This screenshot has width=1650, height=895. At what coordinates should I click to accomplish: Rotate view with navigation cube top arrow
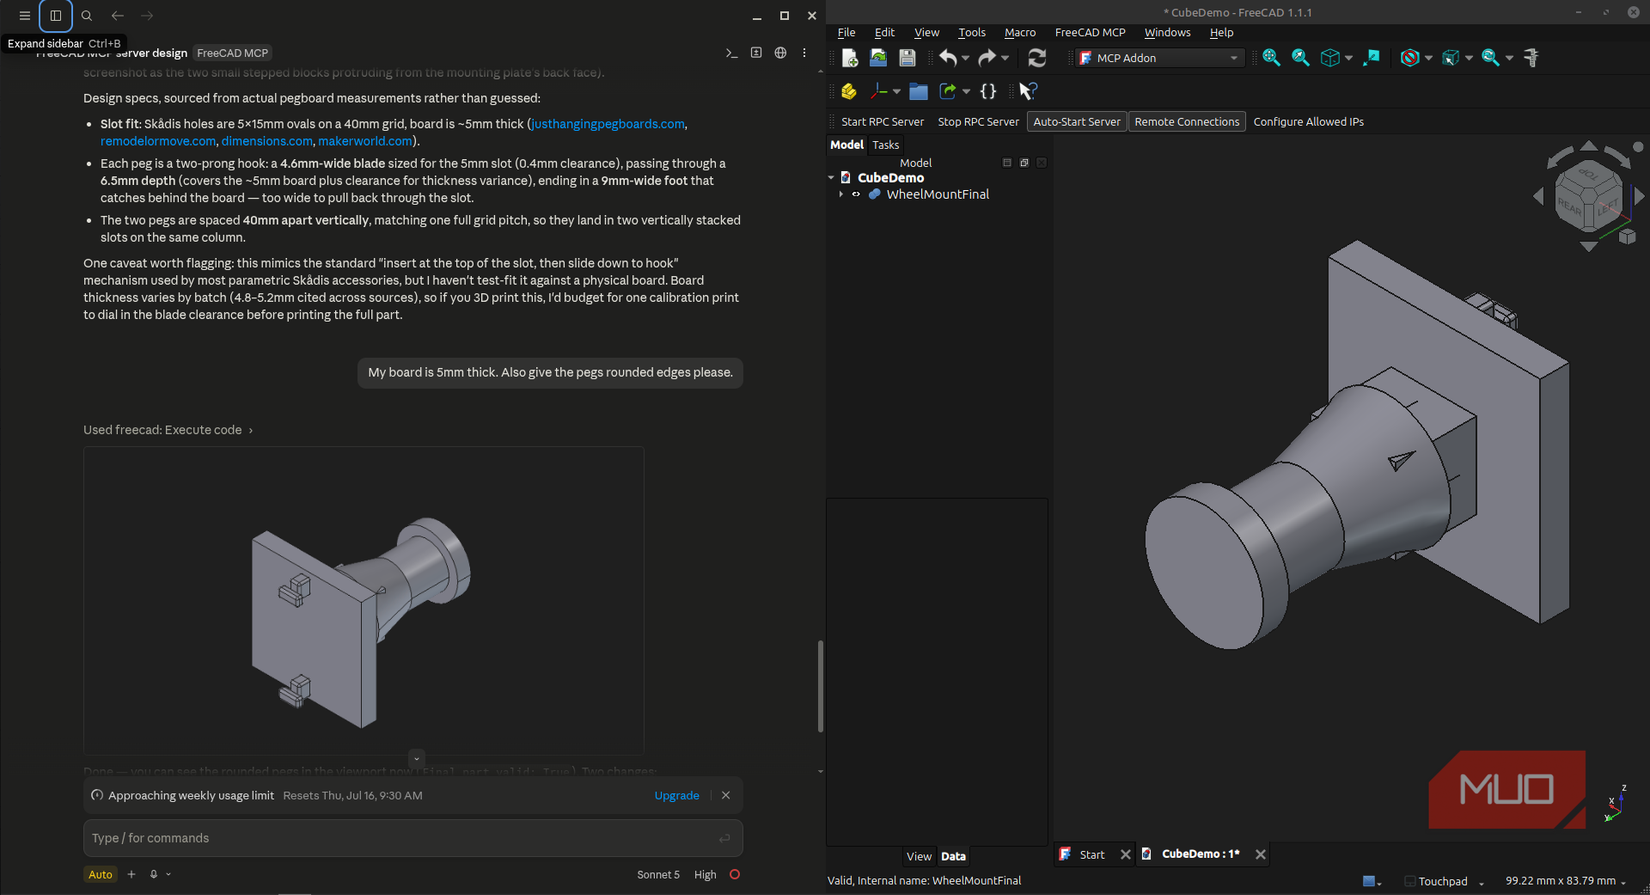pyautogui.click(x=1589, y=147)
